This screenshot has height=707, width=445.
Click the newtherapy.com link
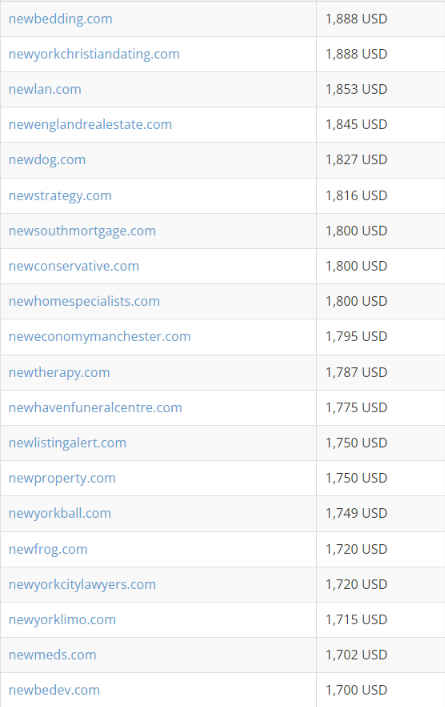click(x=60, y=372)
